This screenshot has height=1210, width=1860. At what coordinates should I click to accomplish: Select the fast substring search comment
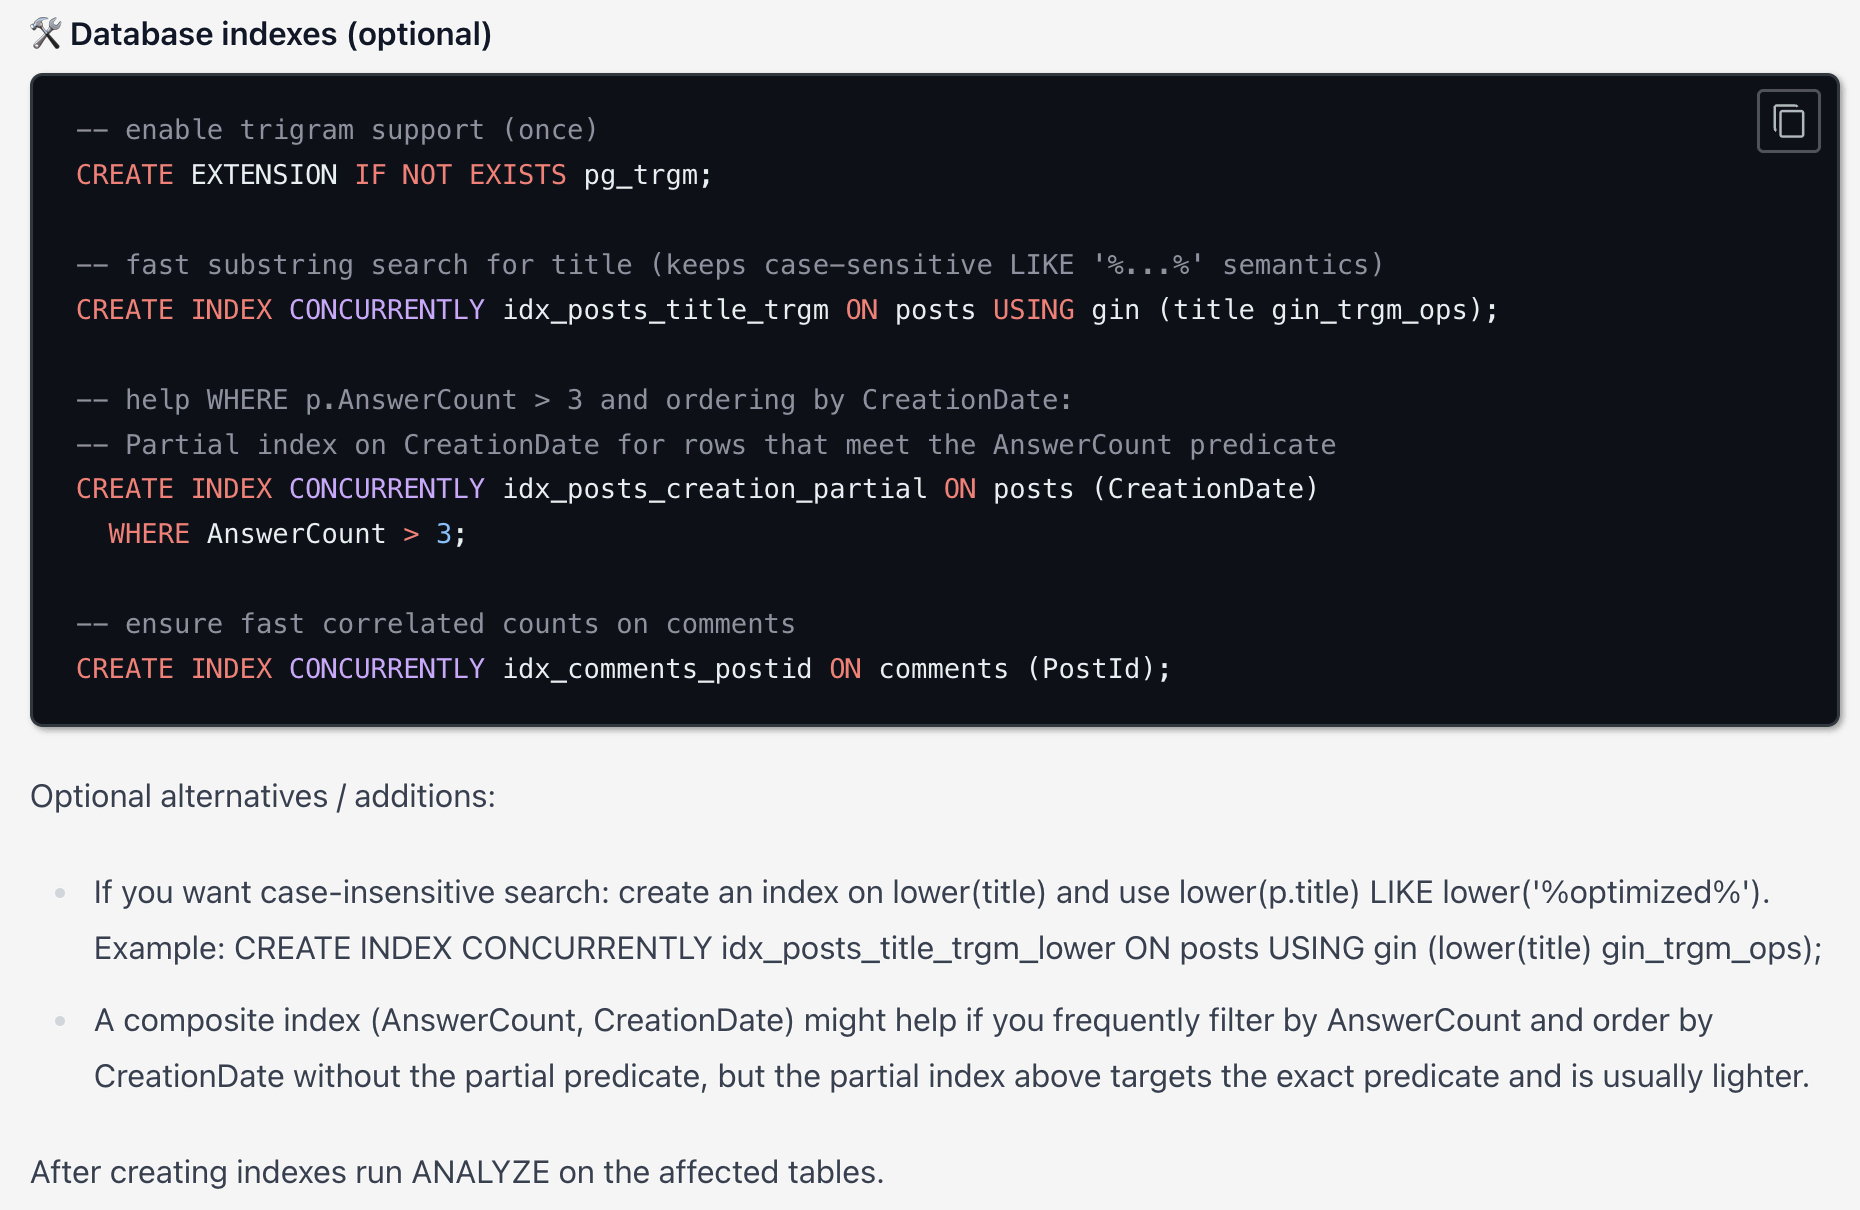pyautogui.click(x=728, y=264)
